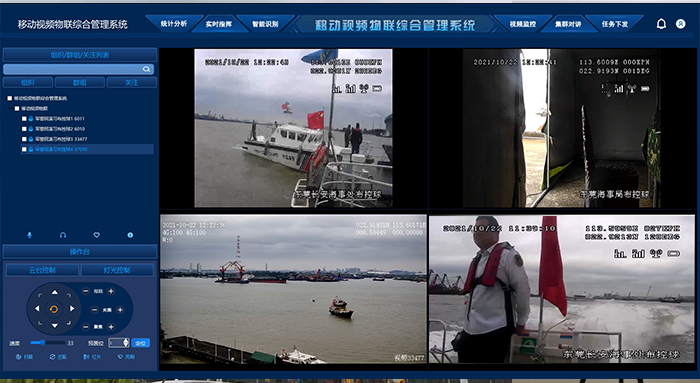Tick the root 移动视频物联综合管理系统 checkbox
Image resolution: width=700 pixels, height=383 pixels.
point(9,98)
